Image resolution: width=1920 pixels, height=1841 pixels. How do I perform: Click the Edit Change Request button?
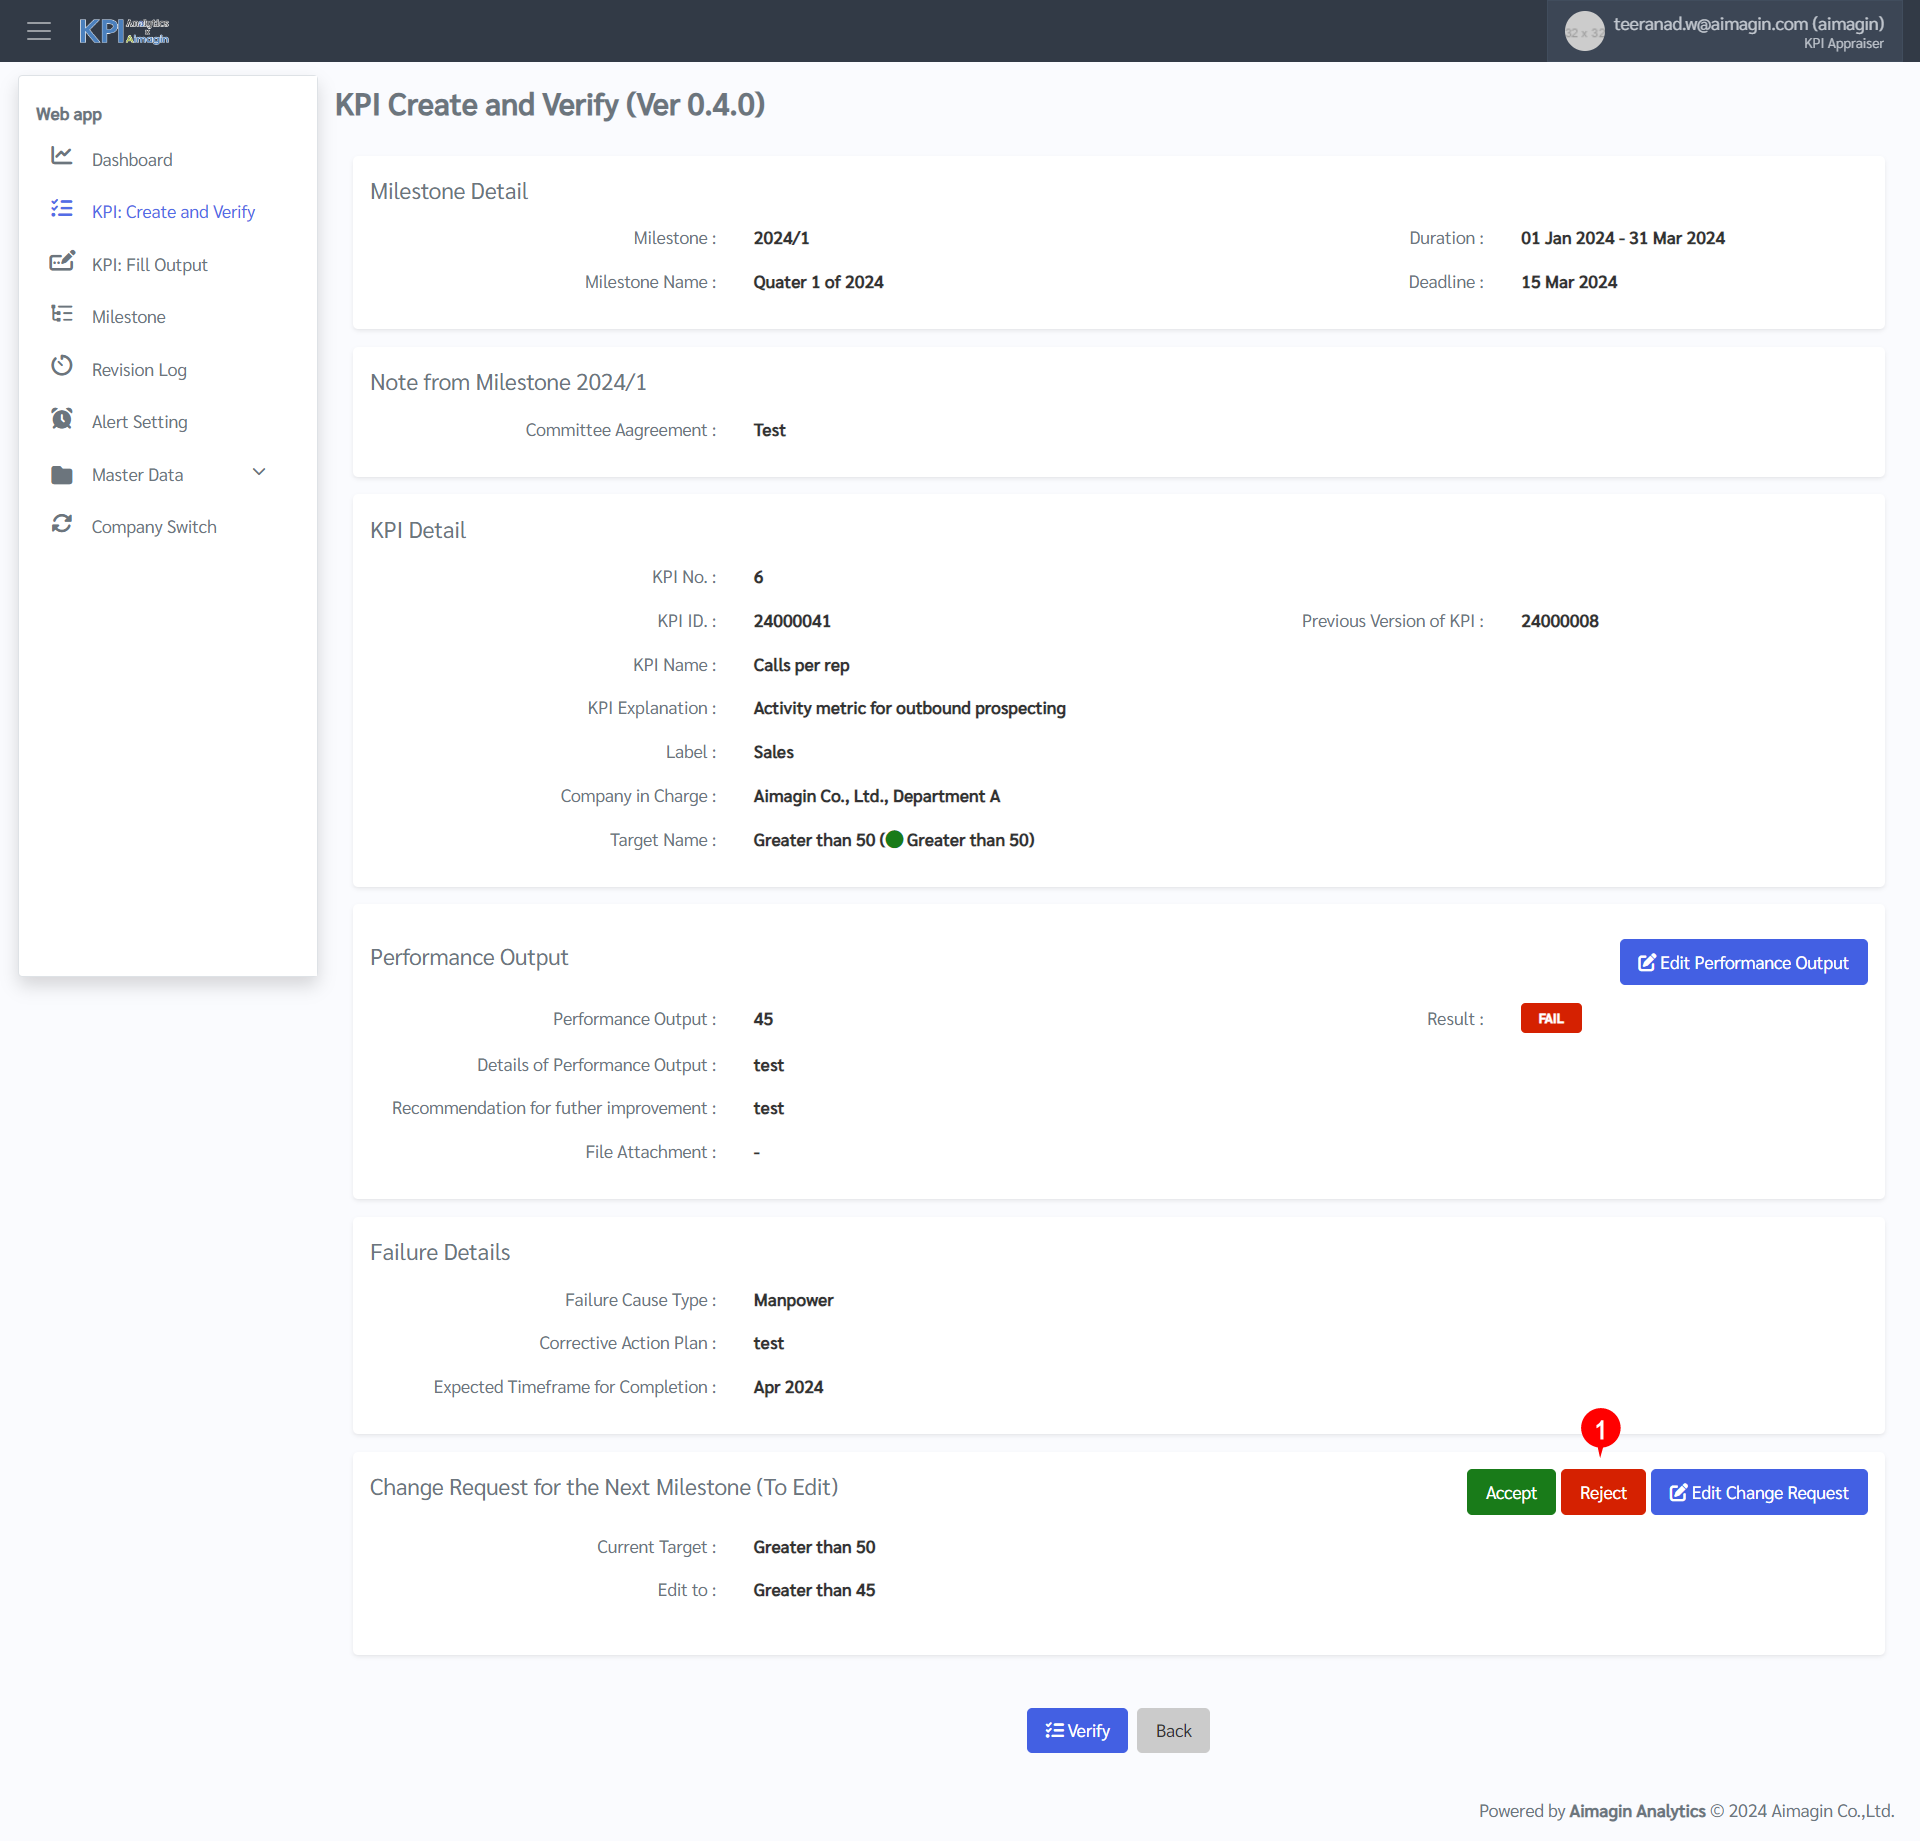coord(1758,1492)
